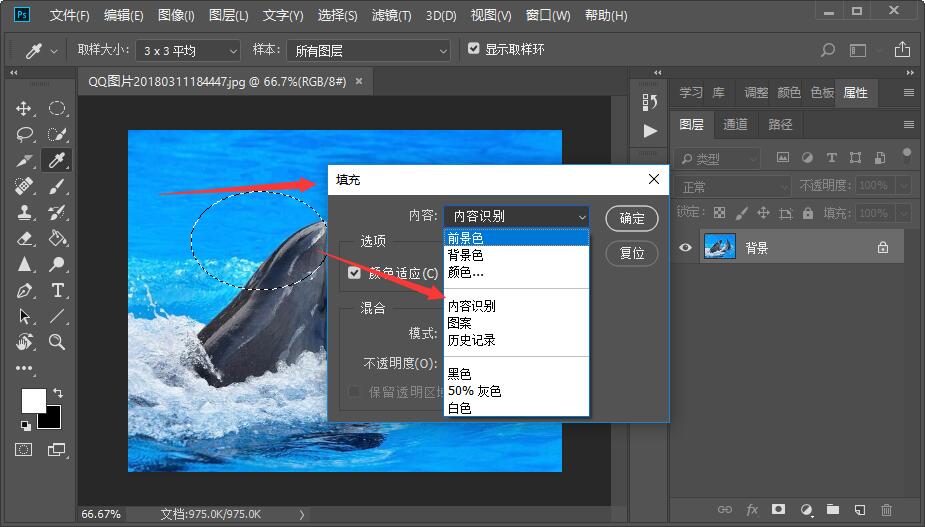Select the Hand tool

click(24, 342)
